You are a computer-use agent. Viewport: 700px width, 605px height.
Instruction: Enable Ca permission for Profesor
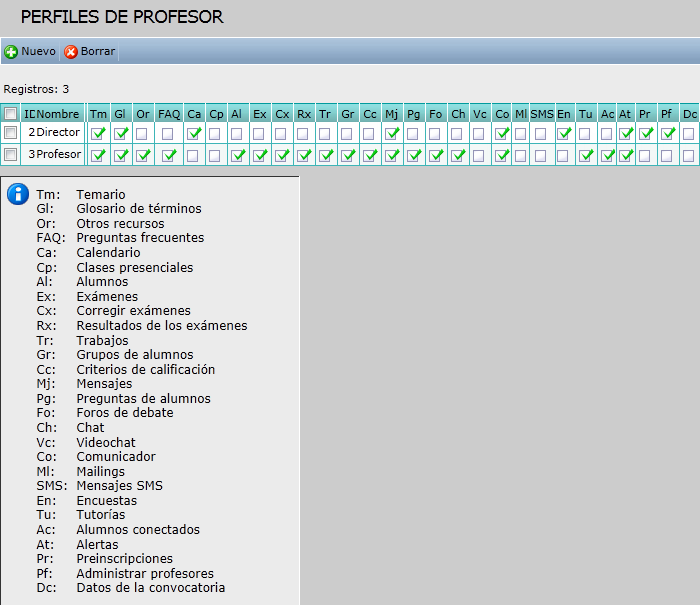tap(193, 155)
